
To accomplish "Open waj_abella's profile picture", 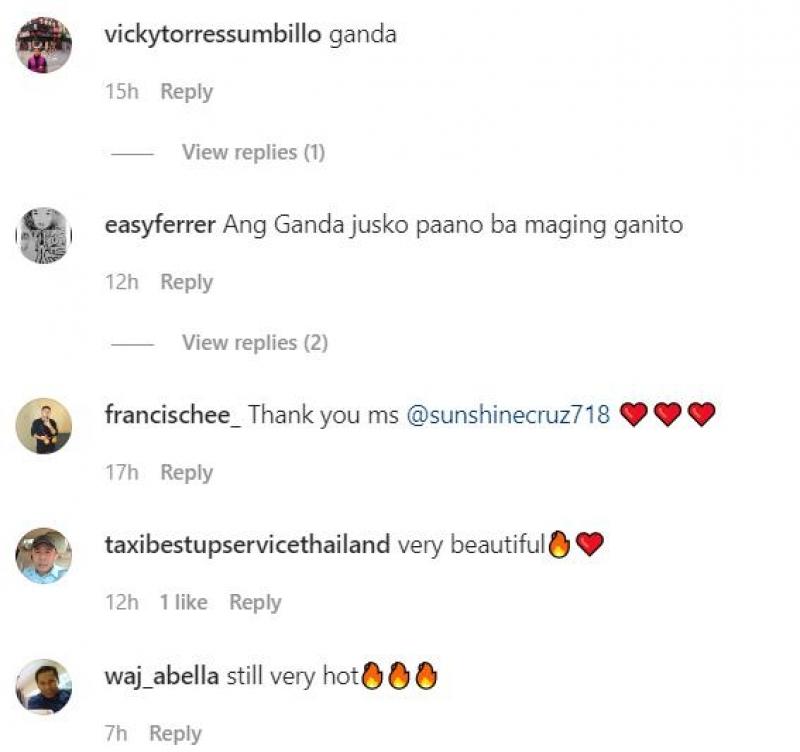I will pyautogui.click(x=44, y=687).
